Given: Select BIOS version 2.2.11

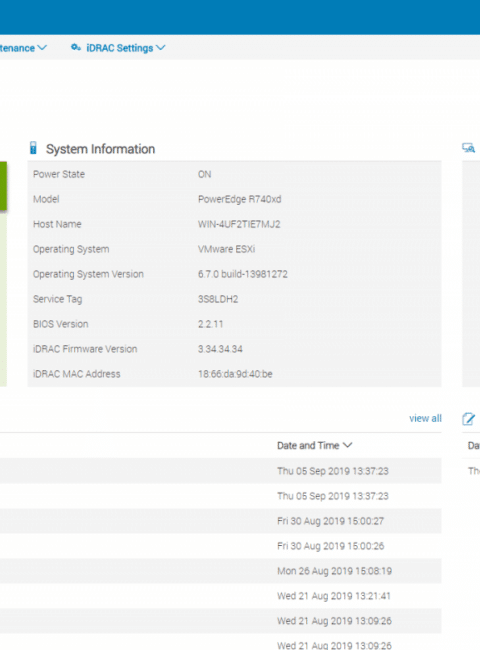Looking at the screenshot, I should tap(211, 324).
